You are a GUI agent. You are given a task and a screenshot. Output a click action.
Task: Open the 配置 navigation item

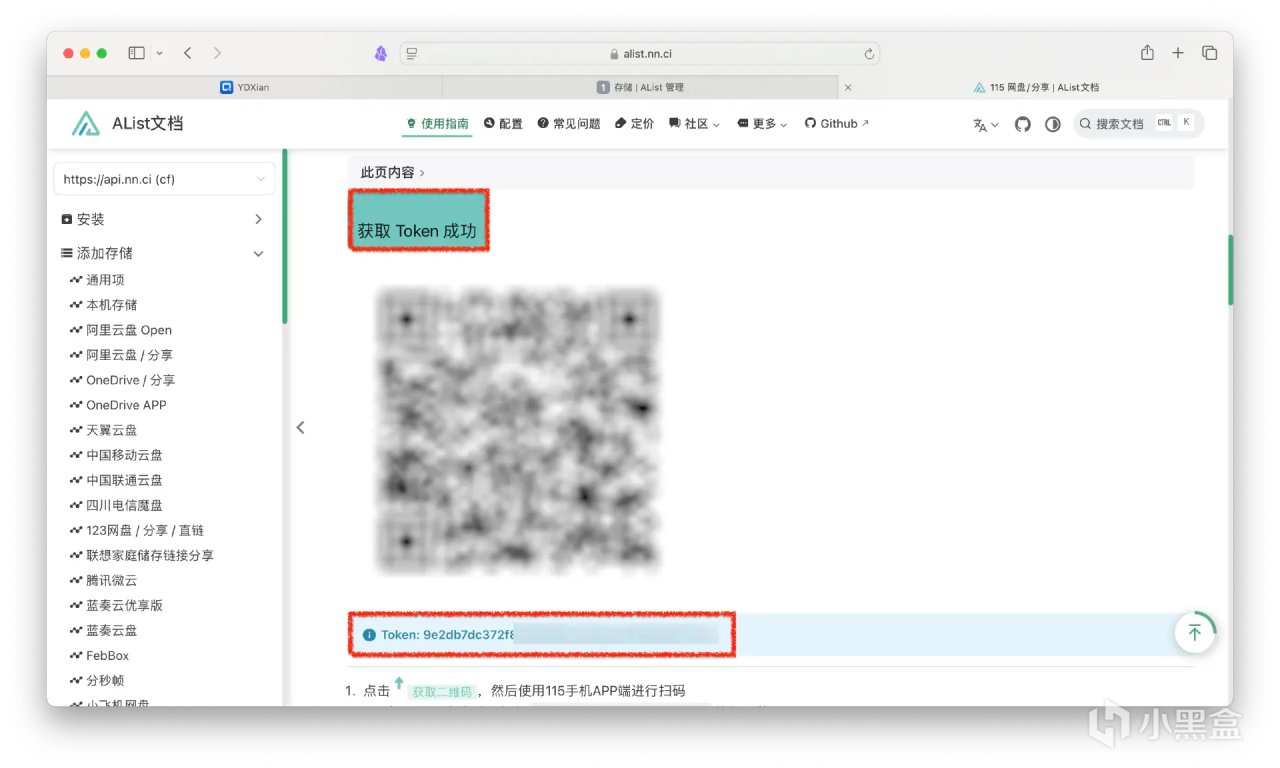(503, 124)
